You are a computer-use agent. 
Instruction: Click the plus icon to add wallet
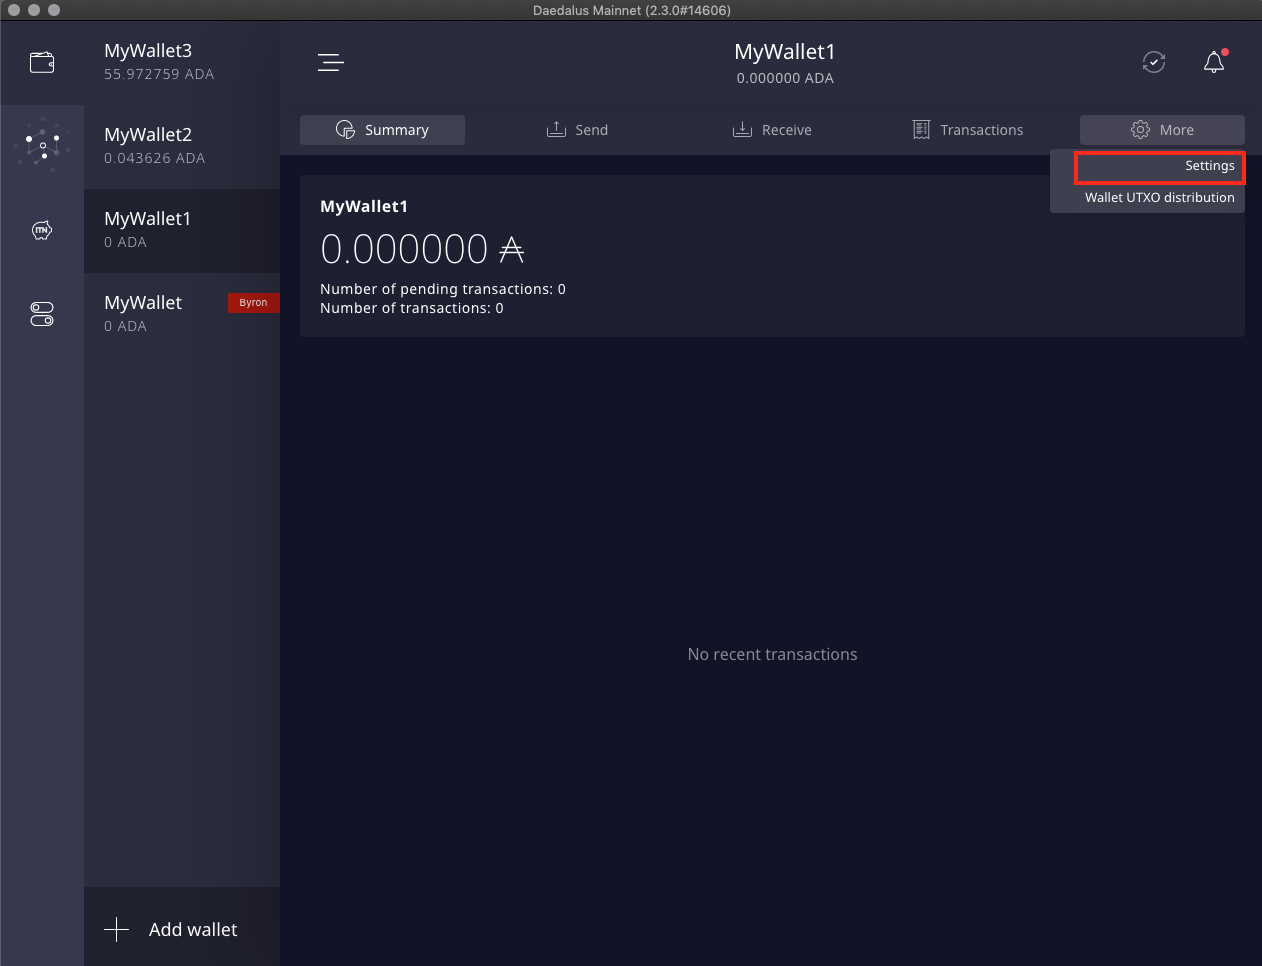tap(117, 929)
